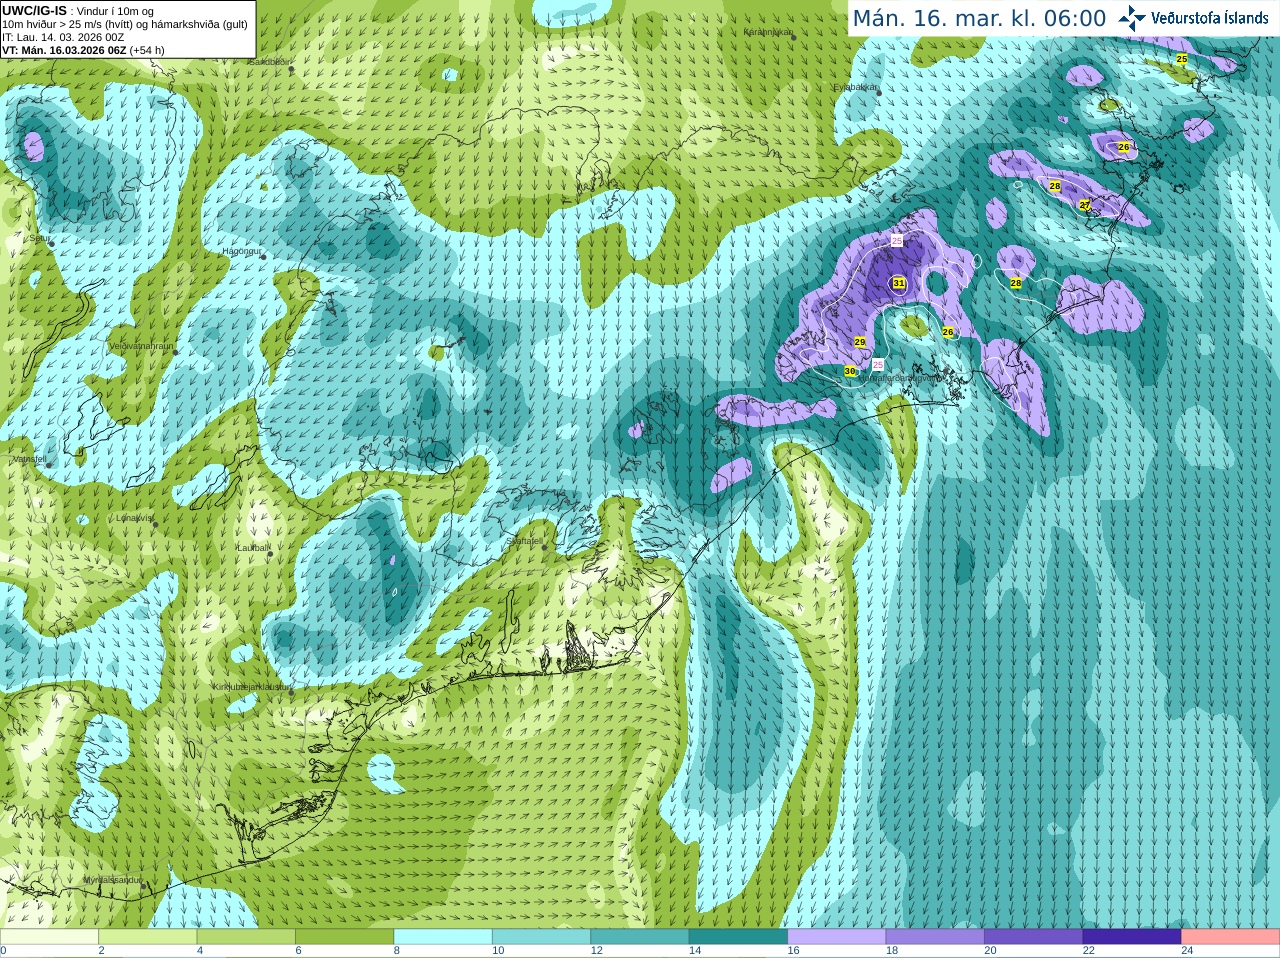Click the yellow 25 gust marker
This screenshot has height=958, width=1280.
click(x=1182, y=59)
